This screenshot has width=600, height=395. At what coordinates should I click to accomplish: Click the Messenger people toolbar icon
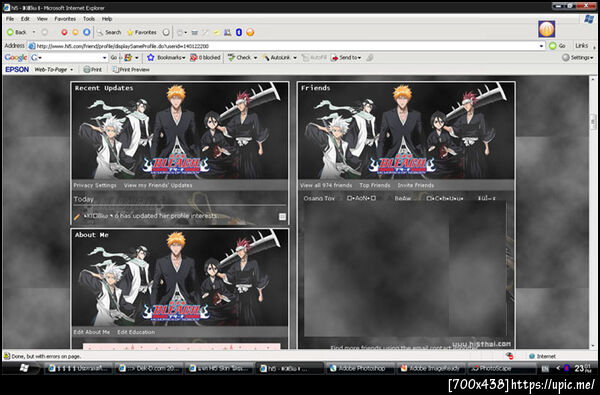(x=228, y=33)
